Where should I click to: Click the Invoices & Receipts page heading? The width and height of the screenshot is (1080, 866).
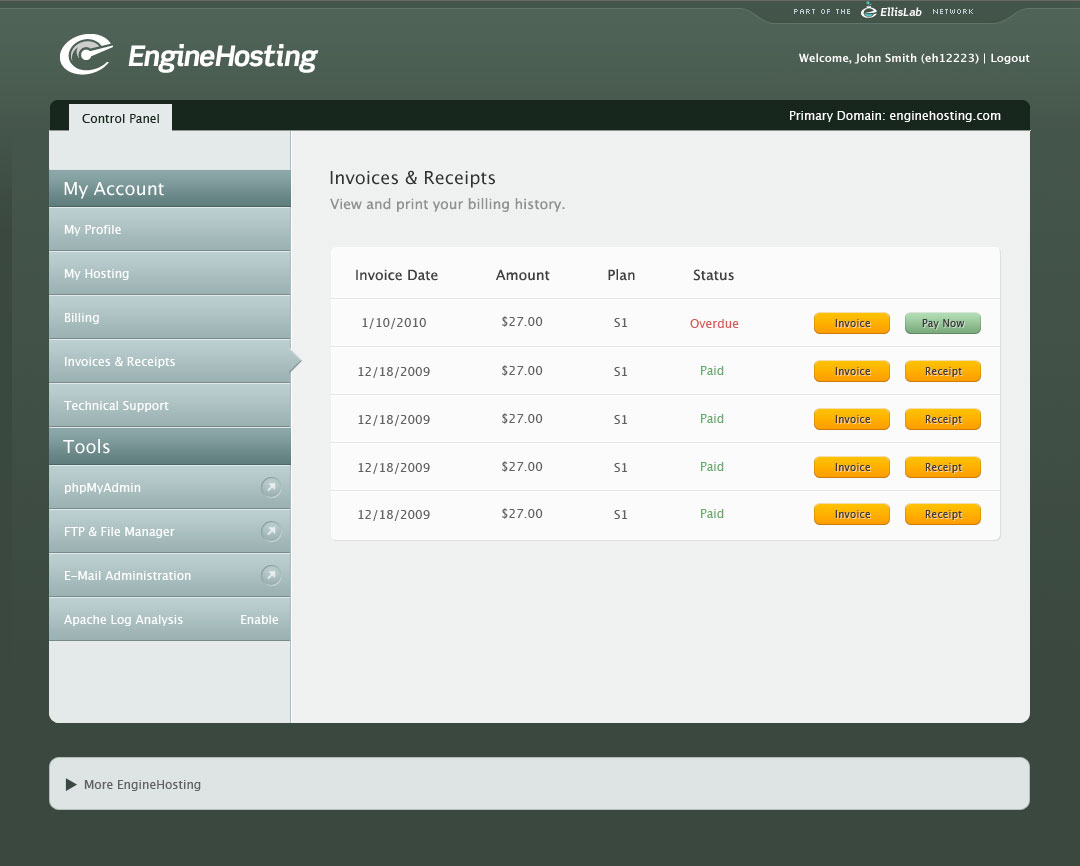412,178
